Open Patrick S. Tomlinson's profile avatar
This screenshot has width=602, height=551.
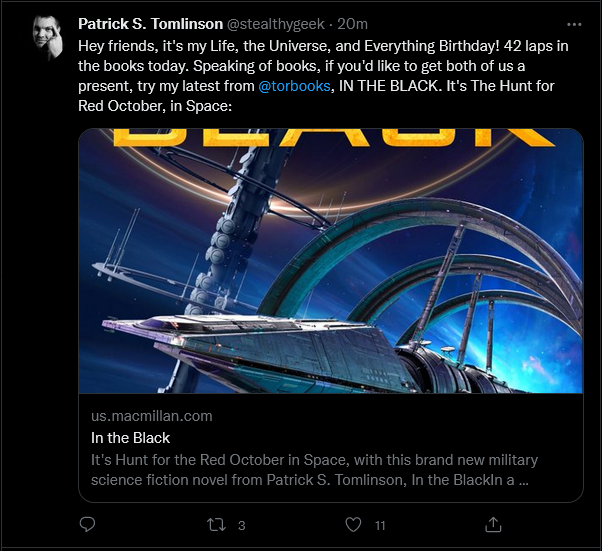tap(48, 37)
